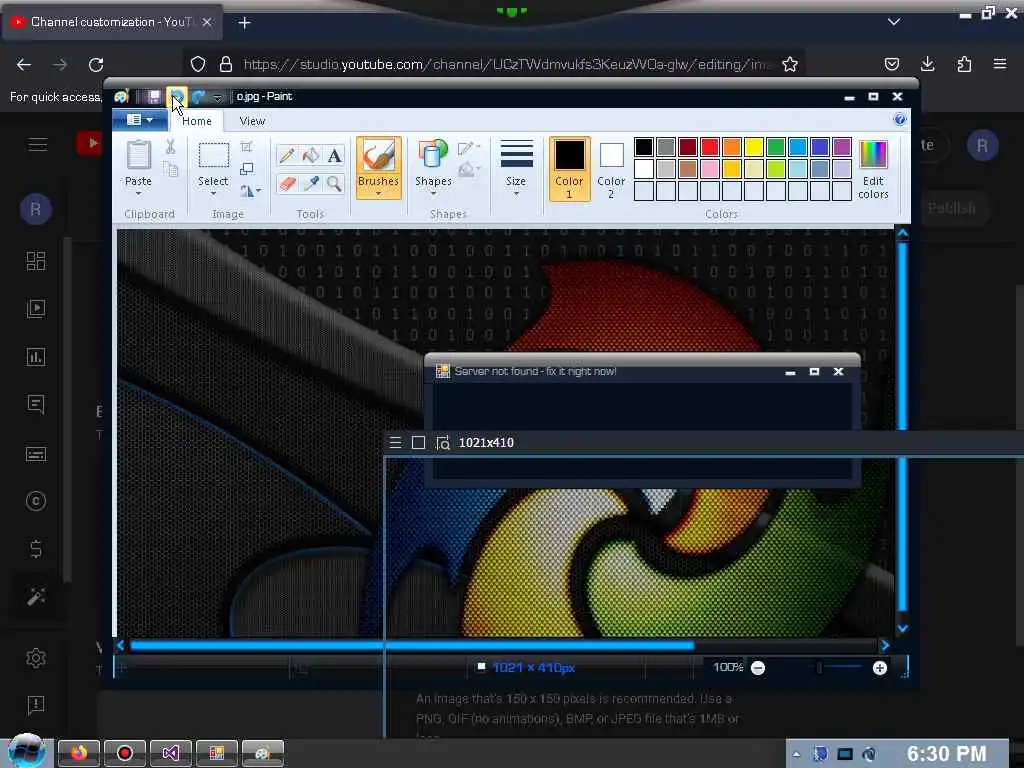
Task: Click the Save icon in Paint title bar
Action: [x=153, y=97]
